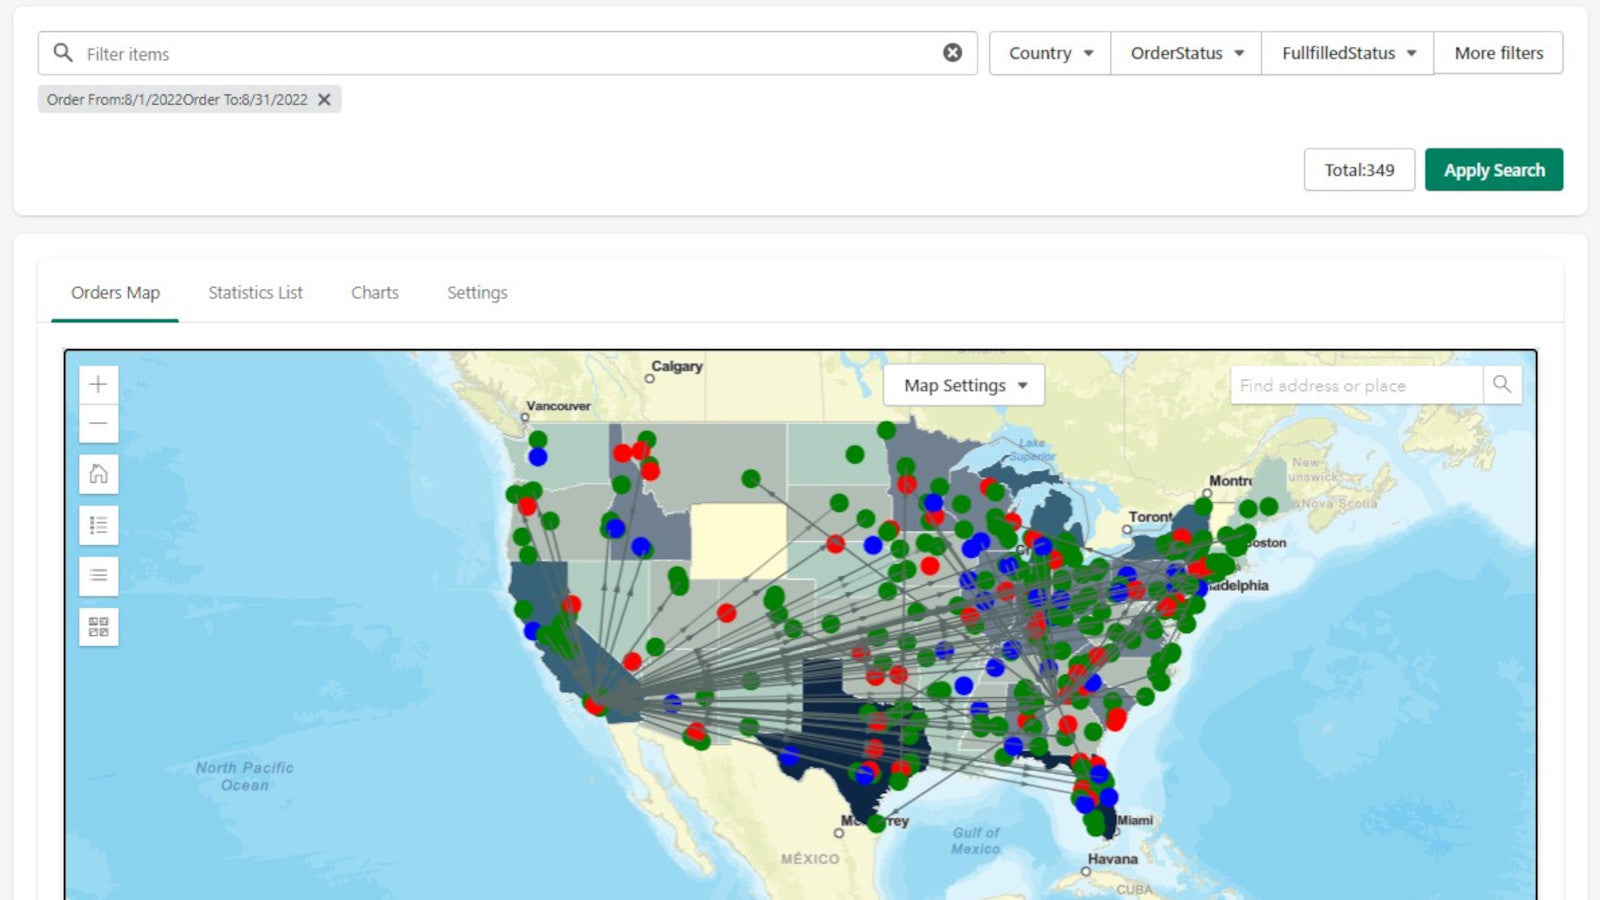Open the map legend icon

[x=98, y=524]
